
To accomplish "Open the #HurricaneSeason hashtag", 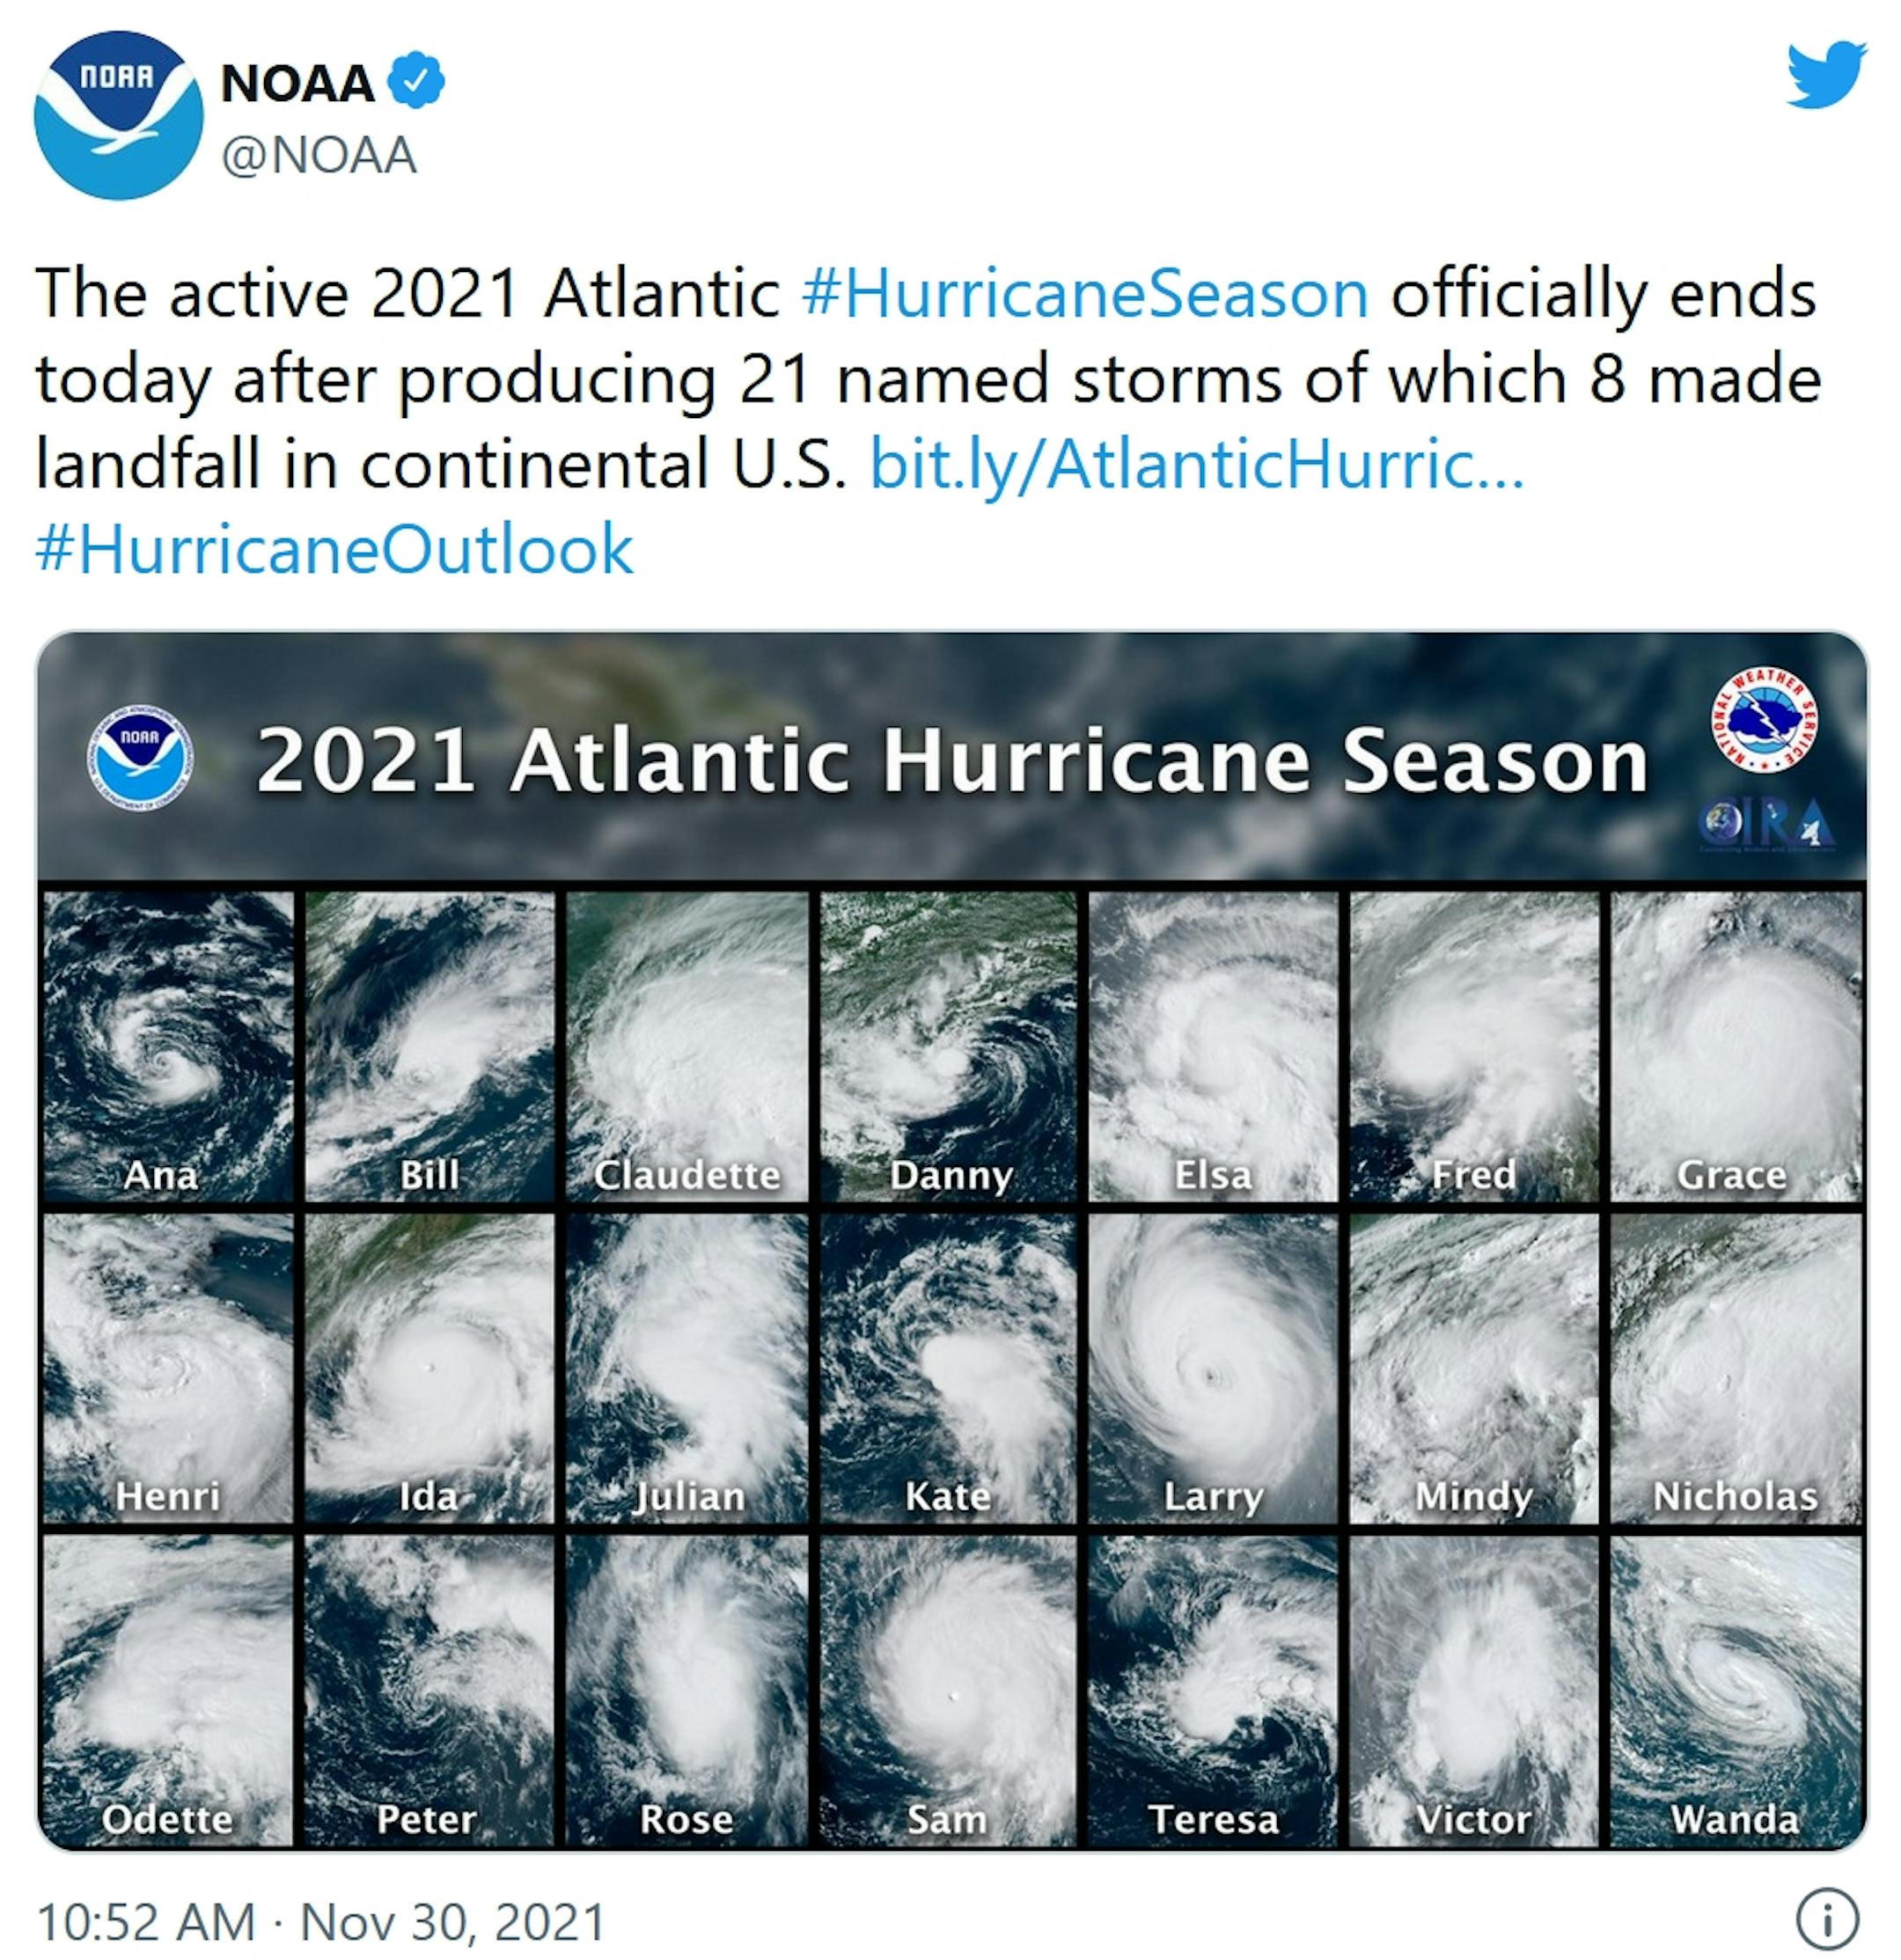I will [x=1085, y=293].
